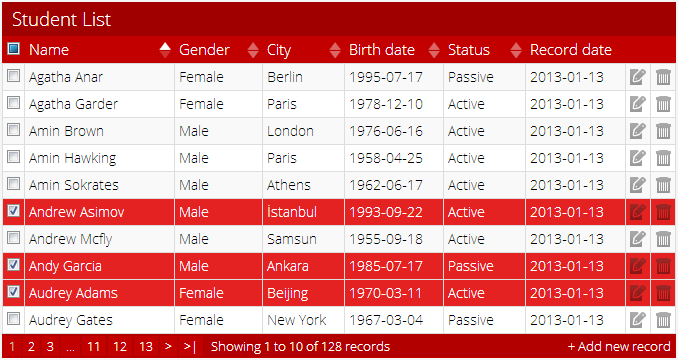Jump to last page button

click(190, 347)
